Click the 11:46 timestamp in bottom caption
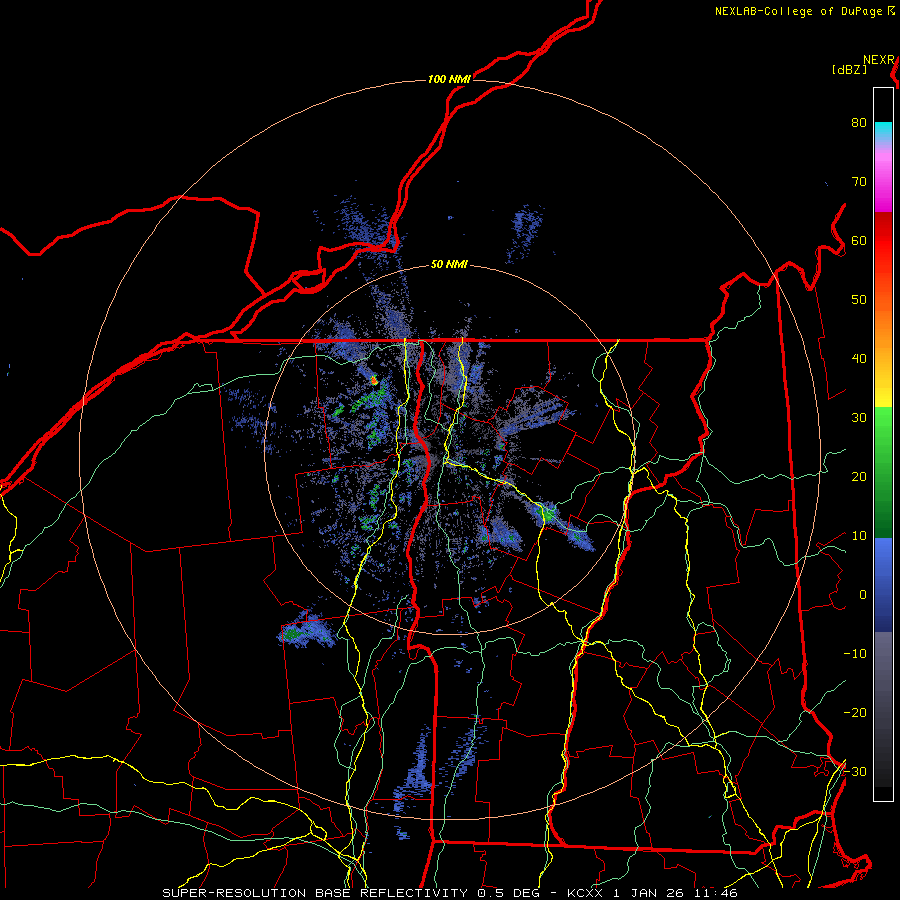Image resolution: width=900 pixels, height=900 pixels. [715, 893]
